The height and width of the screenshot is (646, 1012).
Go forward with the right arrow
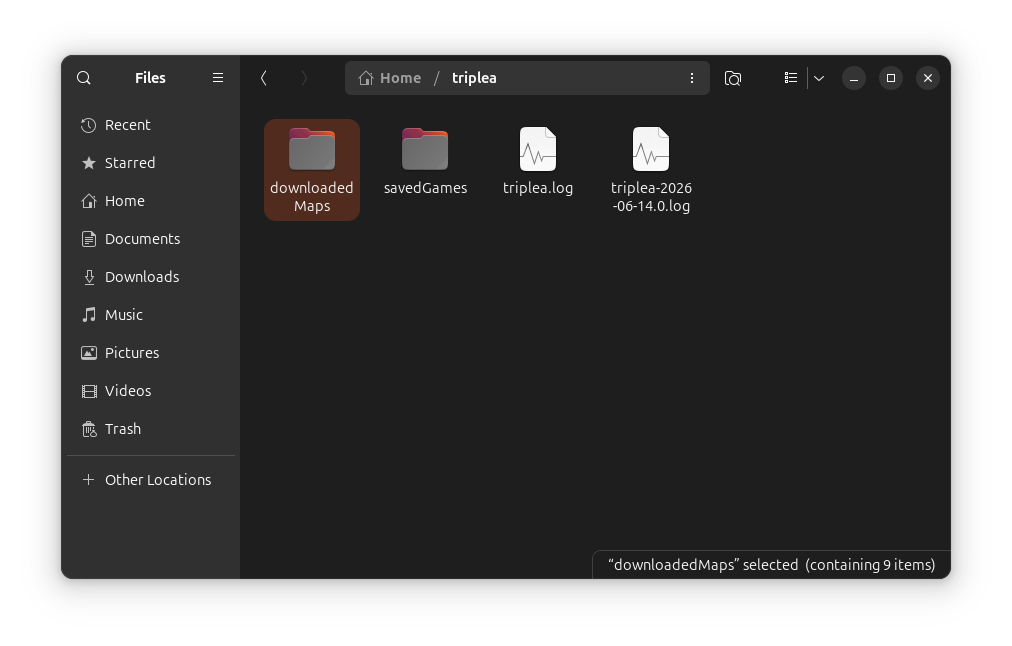[304, 78]
